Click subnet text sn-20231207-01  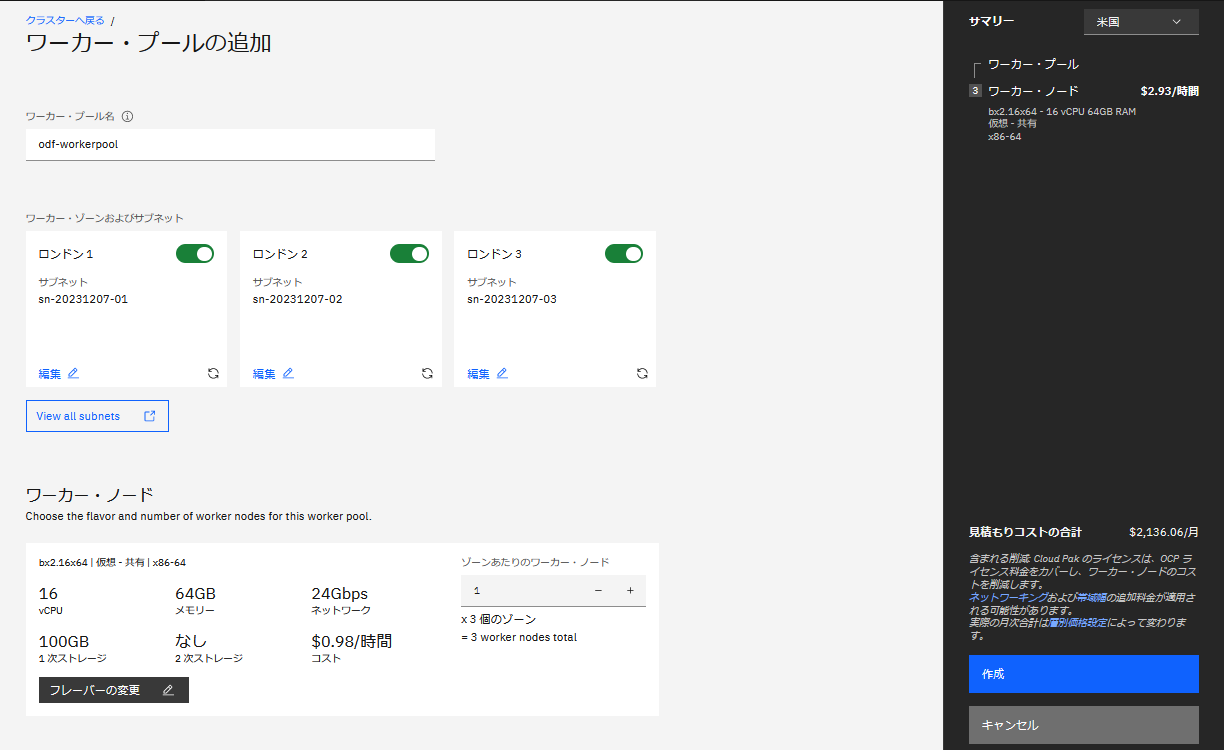click(83, 299)
